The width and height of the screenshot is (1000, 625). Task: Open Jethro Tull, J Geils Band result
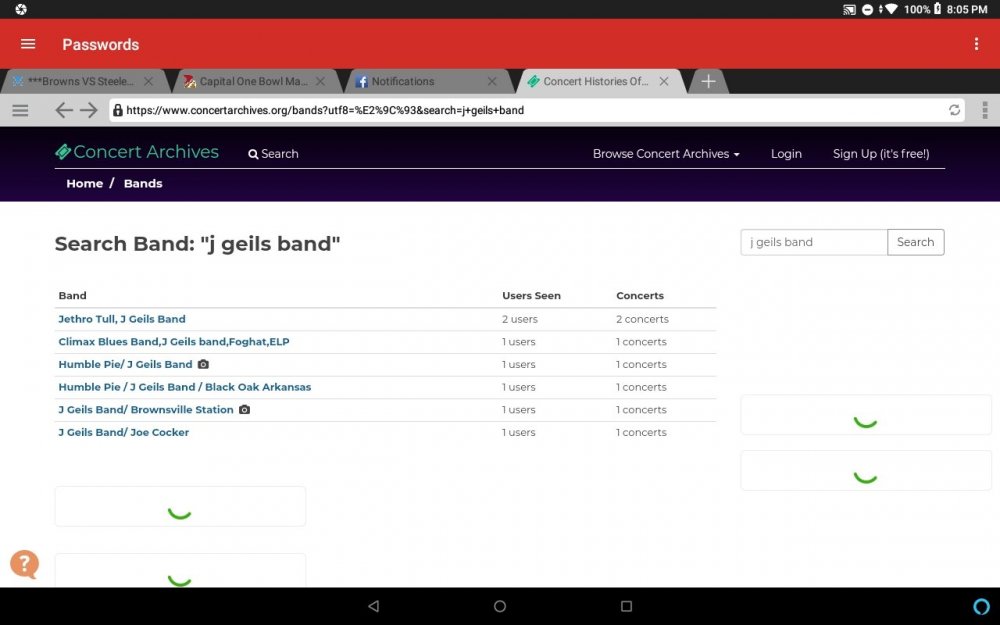122,319
